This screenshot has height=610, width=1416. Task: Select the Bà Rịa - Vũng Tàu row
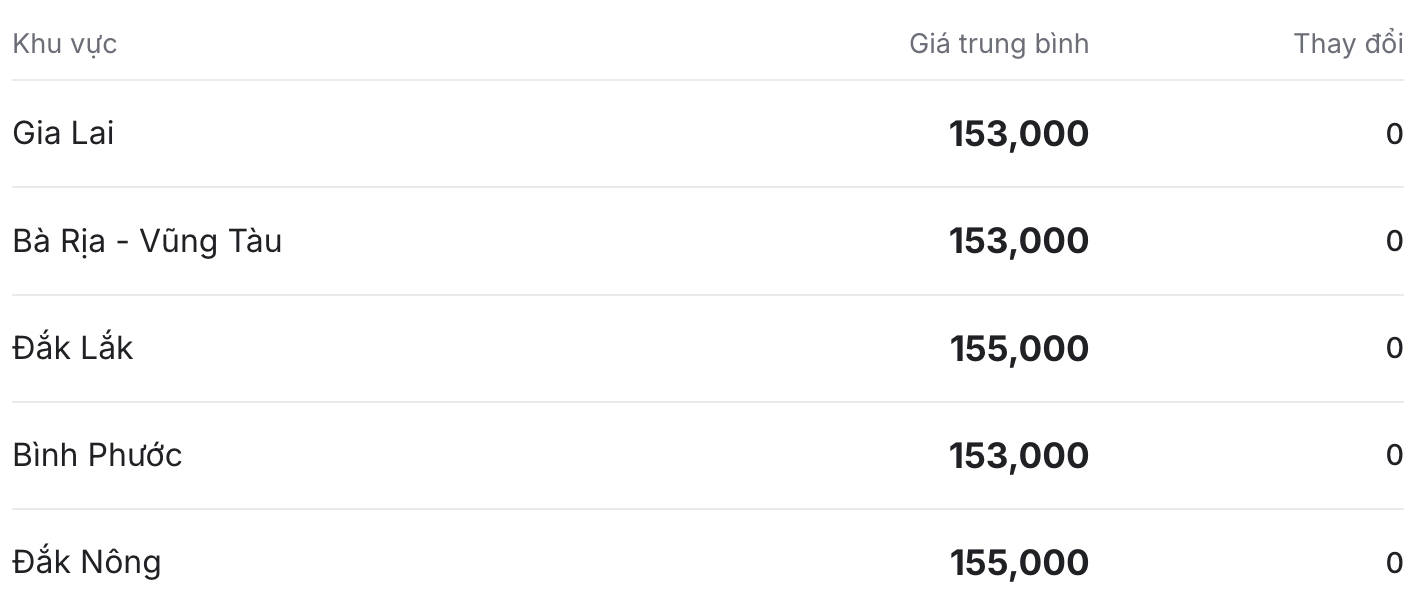(x=708, y=241)
